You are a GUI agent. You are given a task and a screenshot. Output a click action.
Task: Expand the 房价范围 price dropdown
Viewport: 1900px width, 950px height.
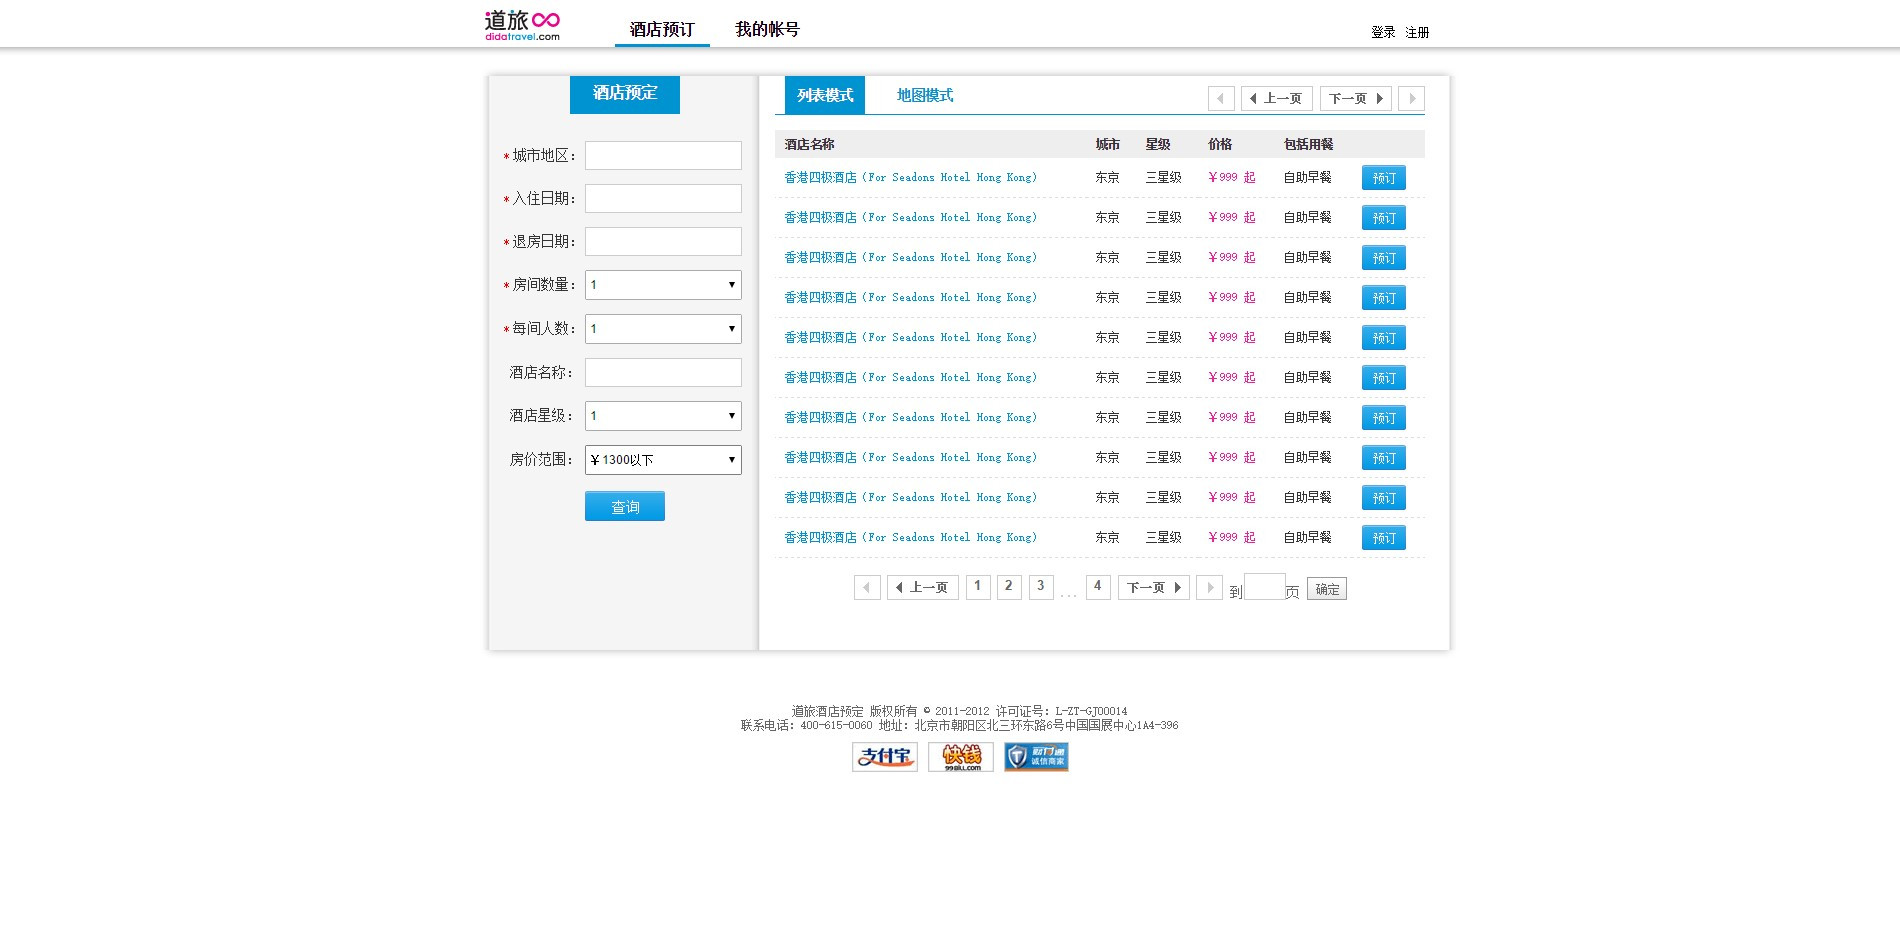(x=663, y=460)
